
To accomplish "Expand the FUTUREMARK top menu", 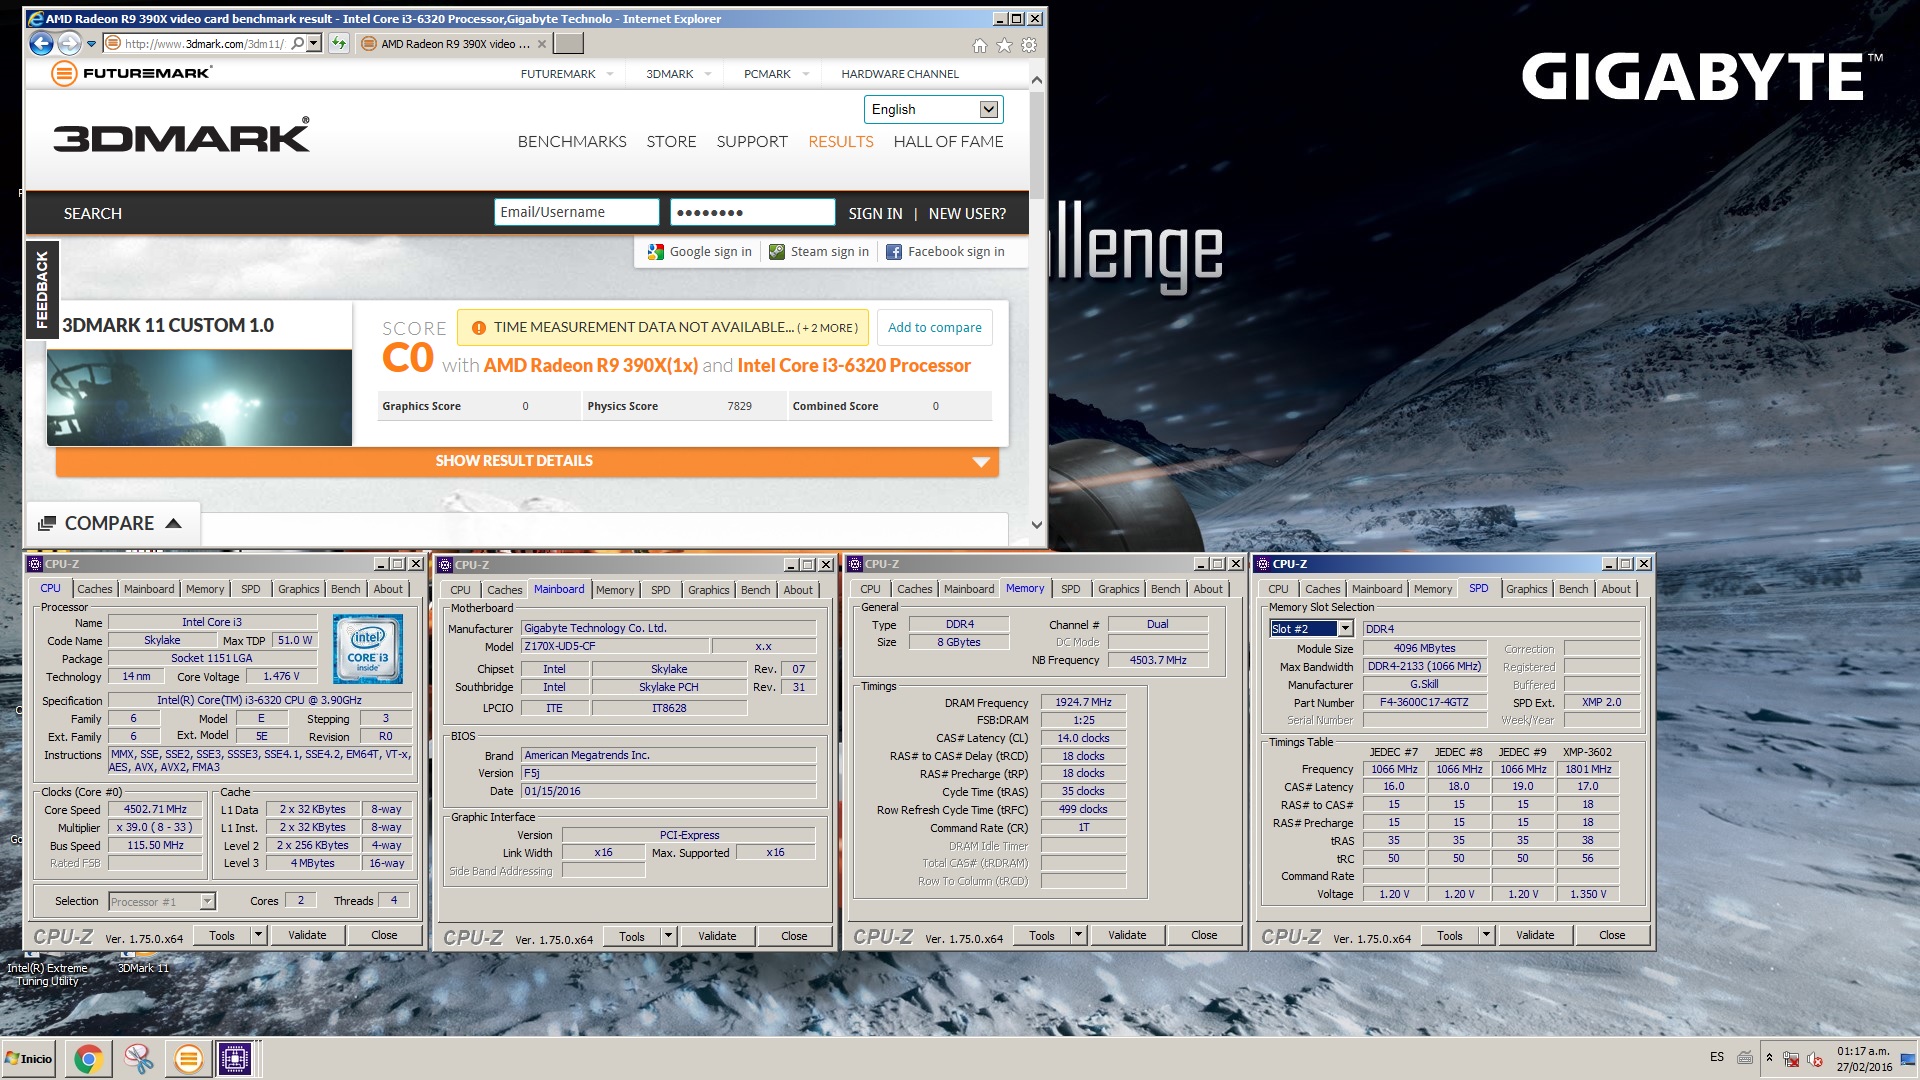I will 609,74.
